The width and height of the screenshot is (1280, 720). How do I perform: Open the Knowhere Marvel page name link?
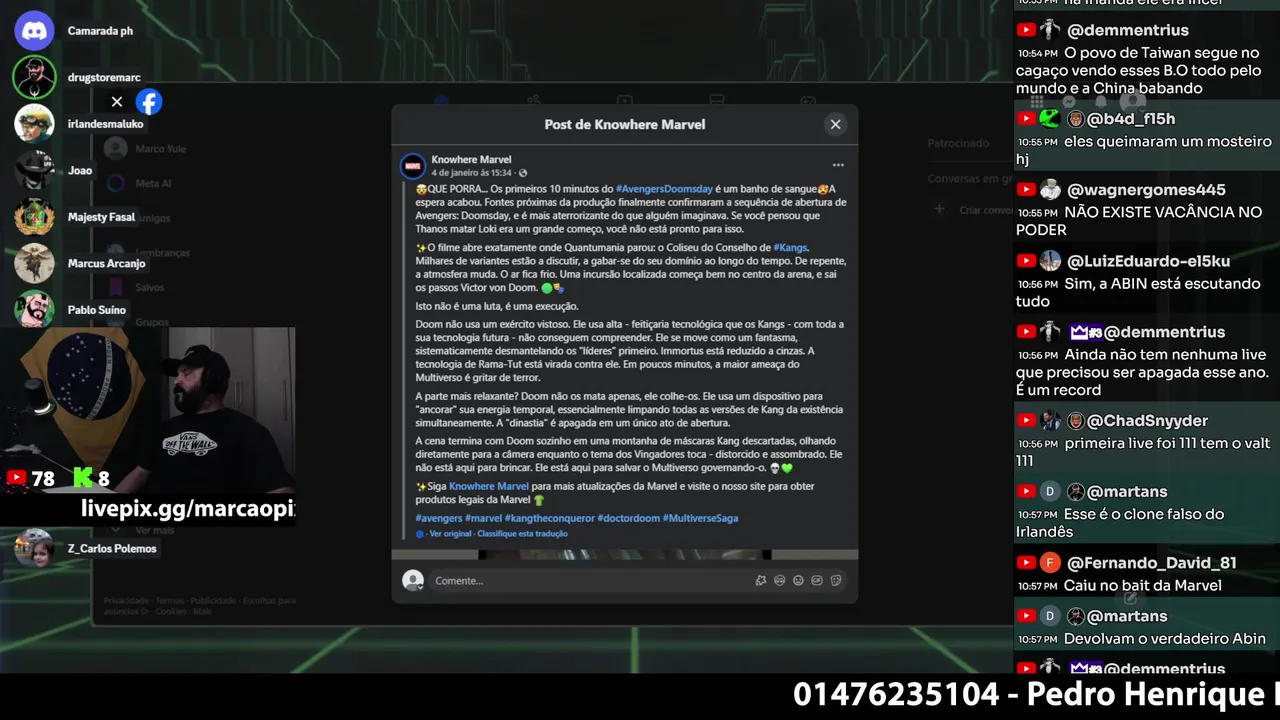[x=471, y=159]
